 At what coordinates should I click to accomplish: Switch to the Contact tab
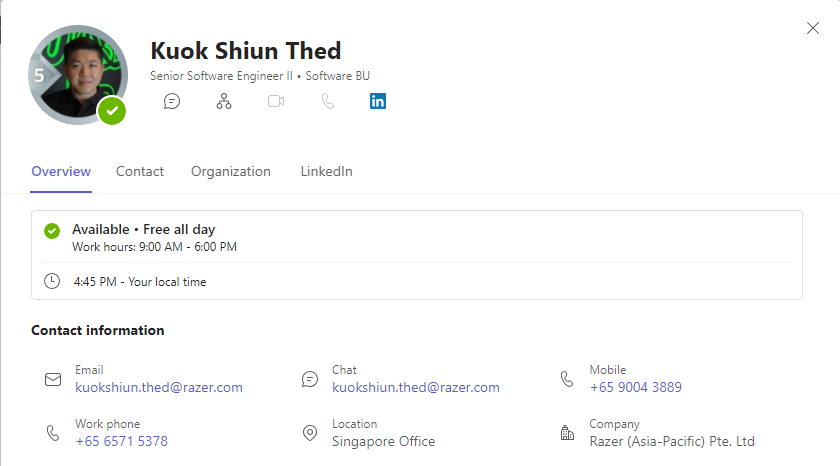[x=140, y=171]
